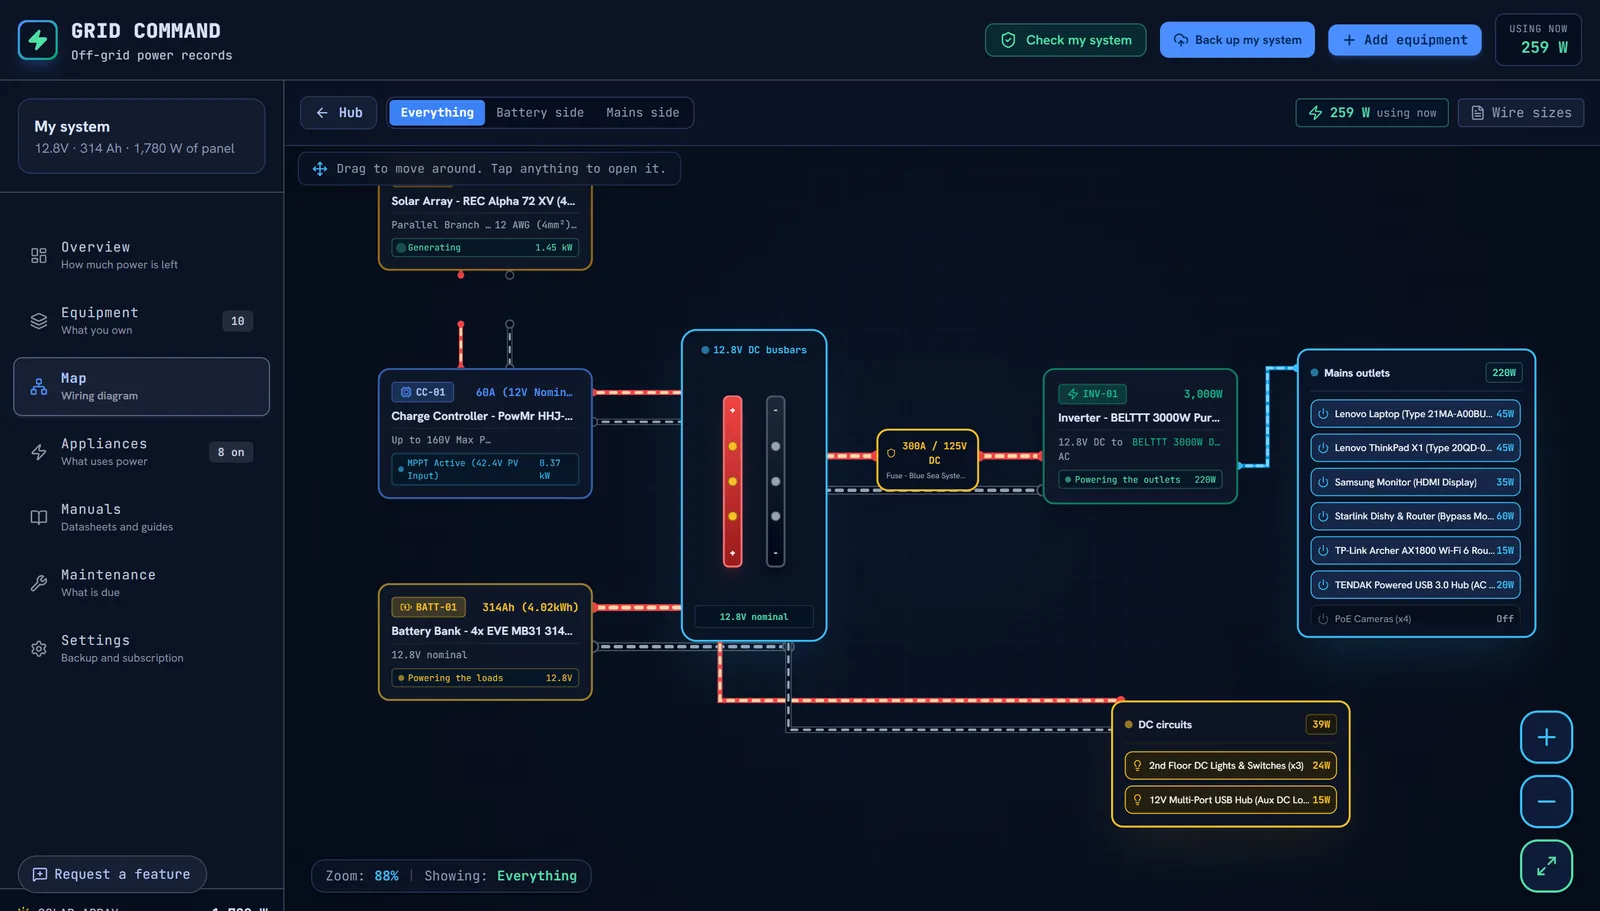Turn on the PoE Cameras (x4)
Screen dimensions: 1600x911
(x=1415, y=619)
